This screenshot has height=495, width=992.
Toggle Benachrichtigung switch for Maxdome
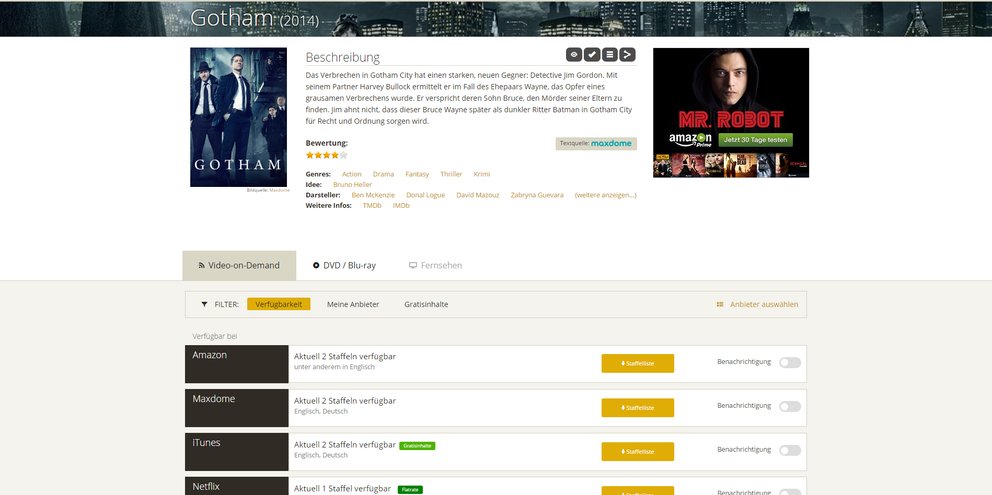[x=790, y=406]
